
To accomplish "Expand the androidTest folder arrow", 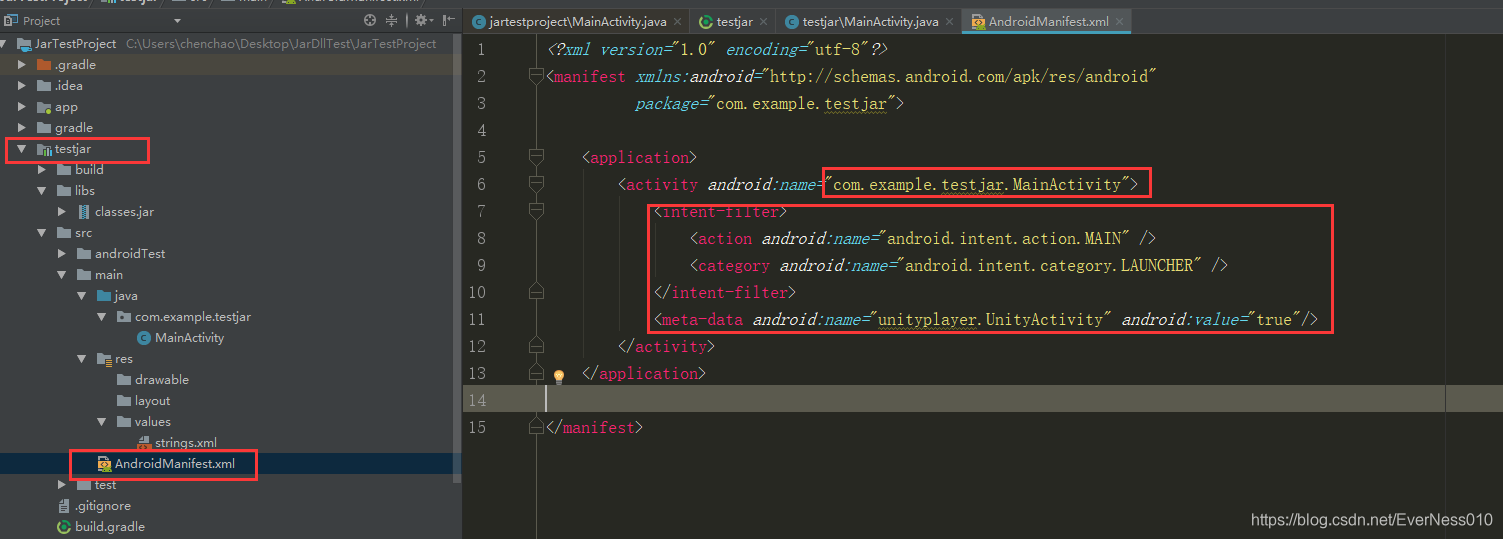I will [x=62, y=254].
